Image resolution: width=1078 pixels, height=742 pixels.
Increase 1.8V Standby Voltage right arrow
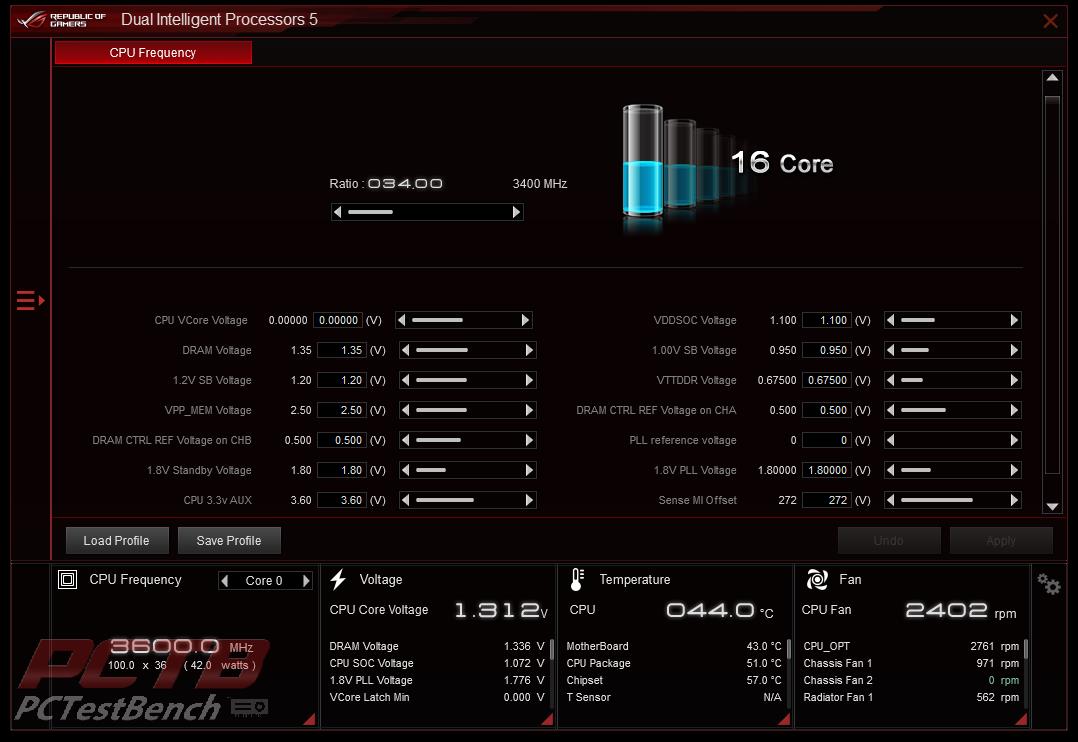[529, 470]
